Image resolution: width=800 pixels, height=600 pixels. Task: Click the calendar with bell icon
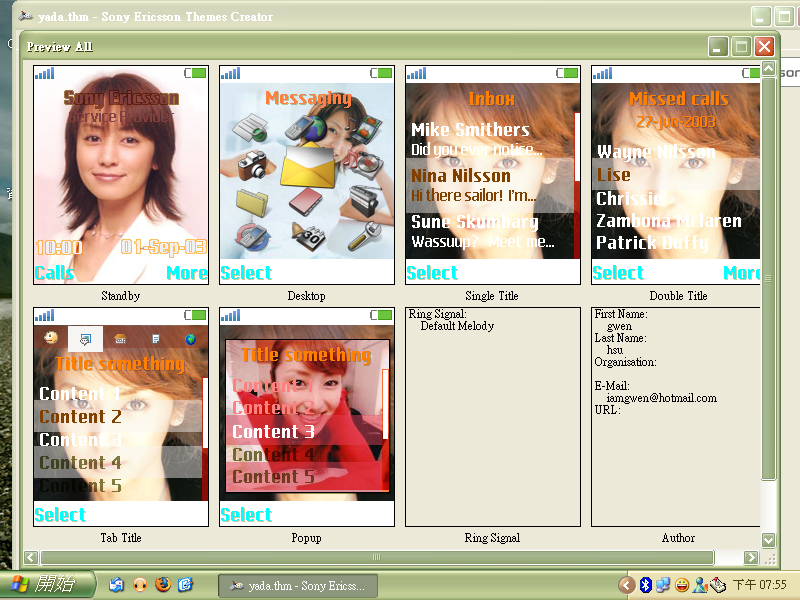tap(308, 236)
